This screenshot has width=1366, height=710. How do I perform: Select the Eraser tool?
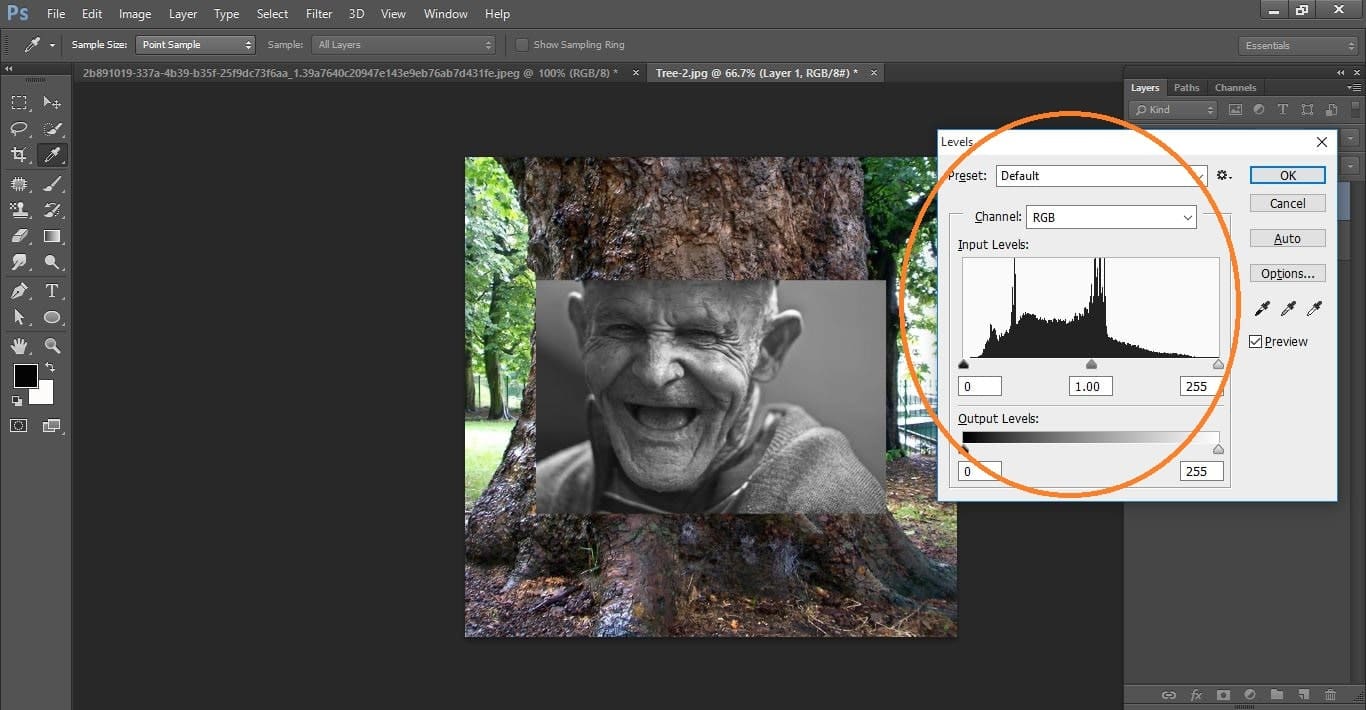[x=20, y=234]
